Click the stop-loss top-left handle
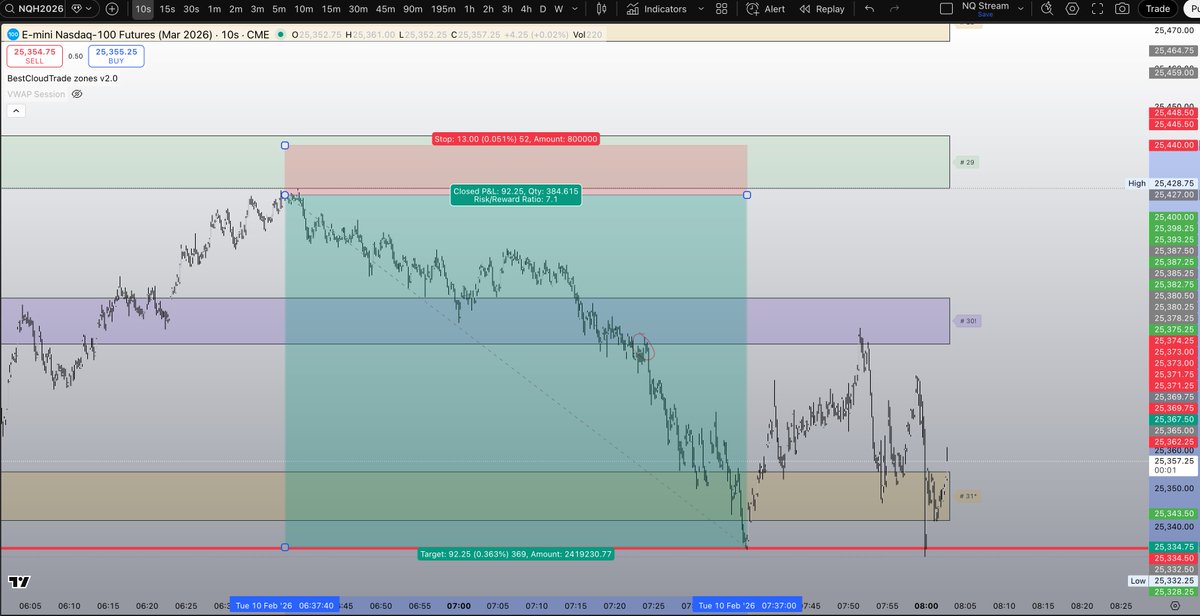Screen dimensions: 1200x616 point(285,146)
